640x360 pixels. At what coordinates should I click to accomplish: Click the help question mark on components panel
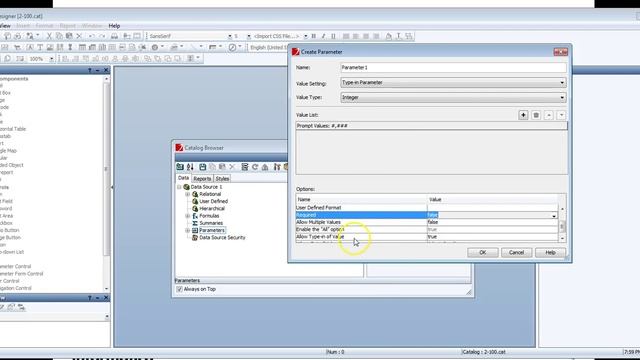pos(90,71)
